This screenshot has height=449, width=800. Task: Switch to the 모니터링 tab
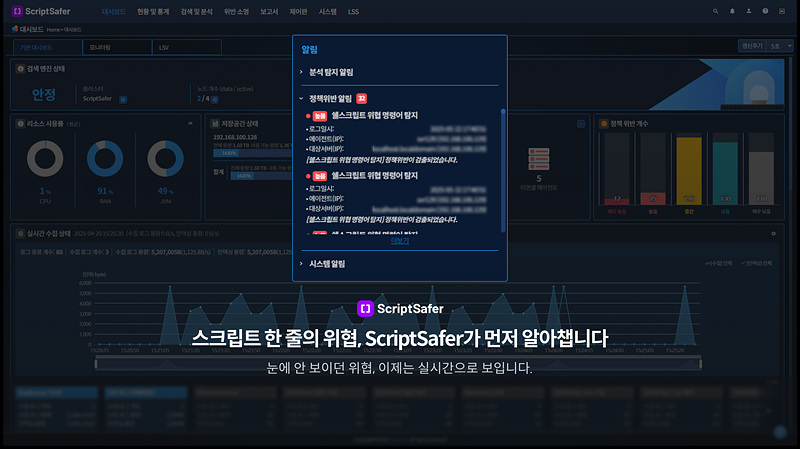point(117,47)
